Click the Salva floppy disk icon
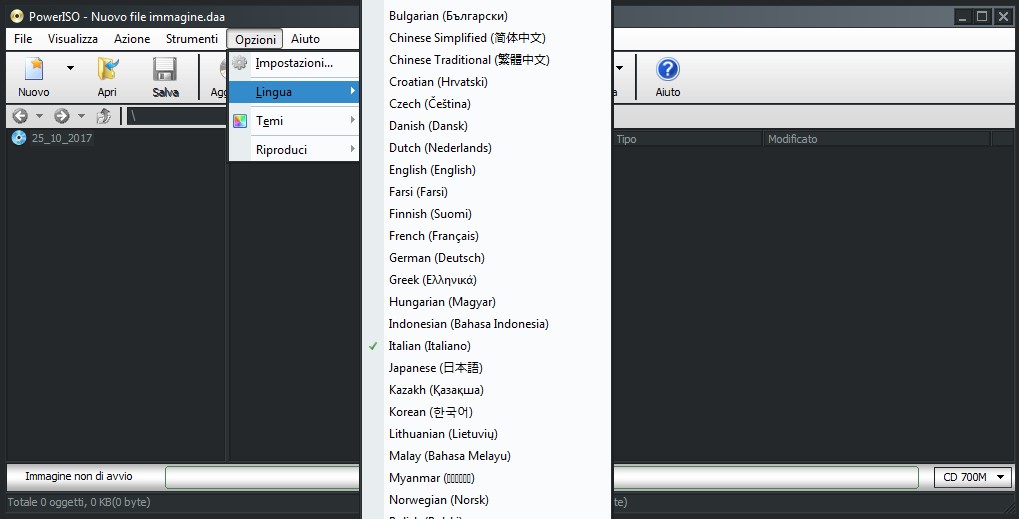This screenshot has width=1019, height=519. [x=165, y=70]
